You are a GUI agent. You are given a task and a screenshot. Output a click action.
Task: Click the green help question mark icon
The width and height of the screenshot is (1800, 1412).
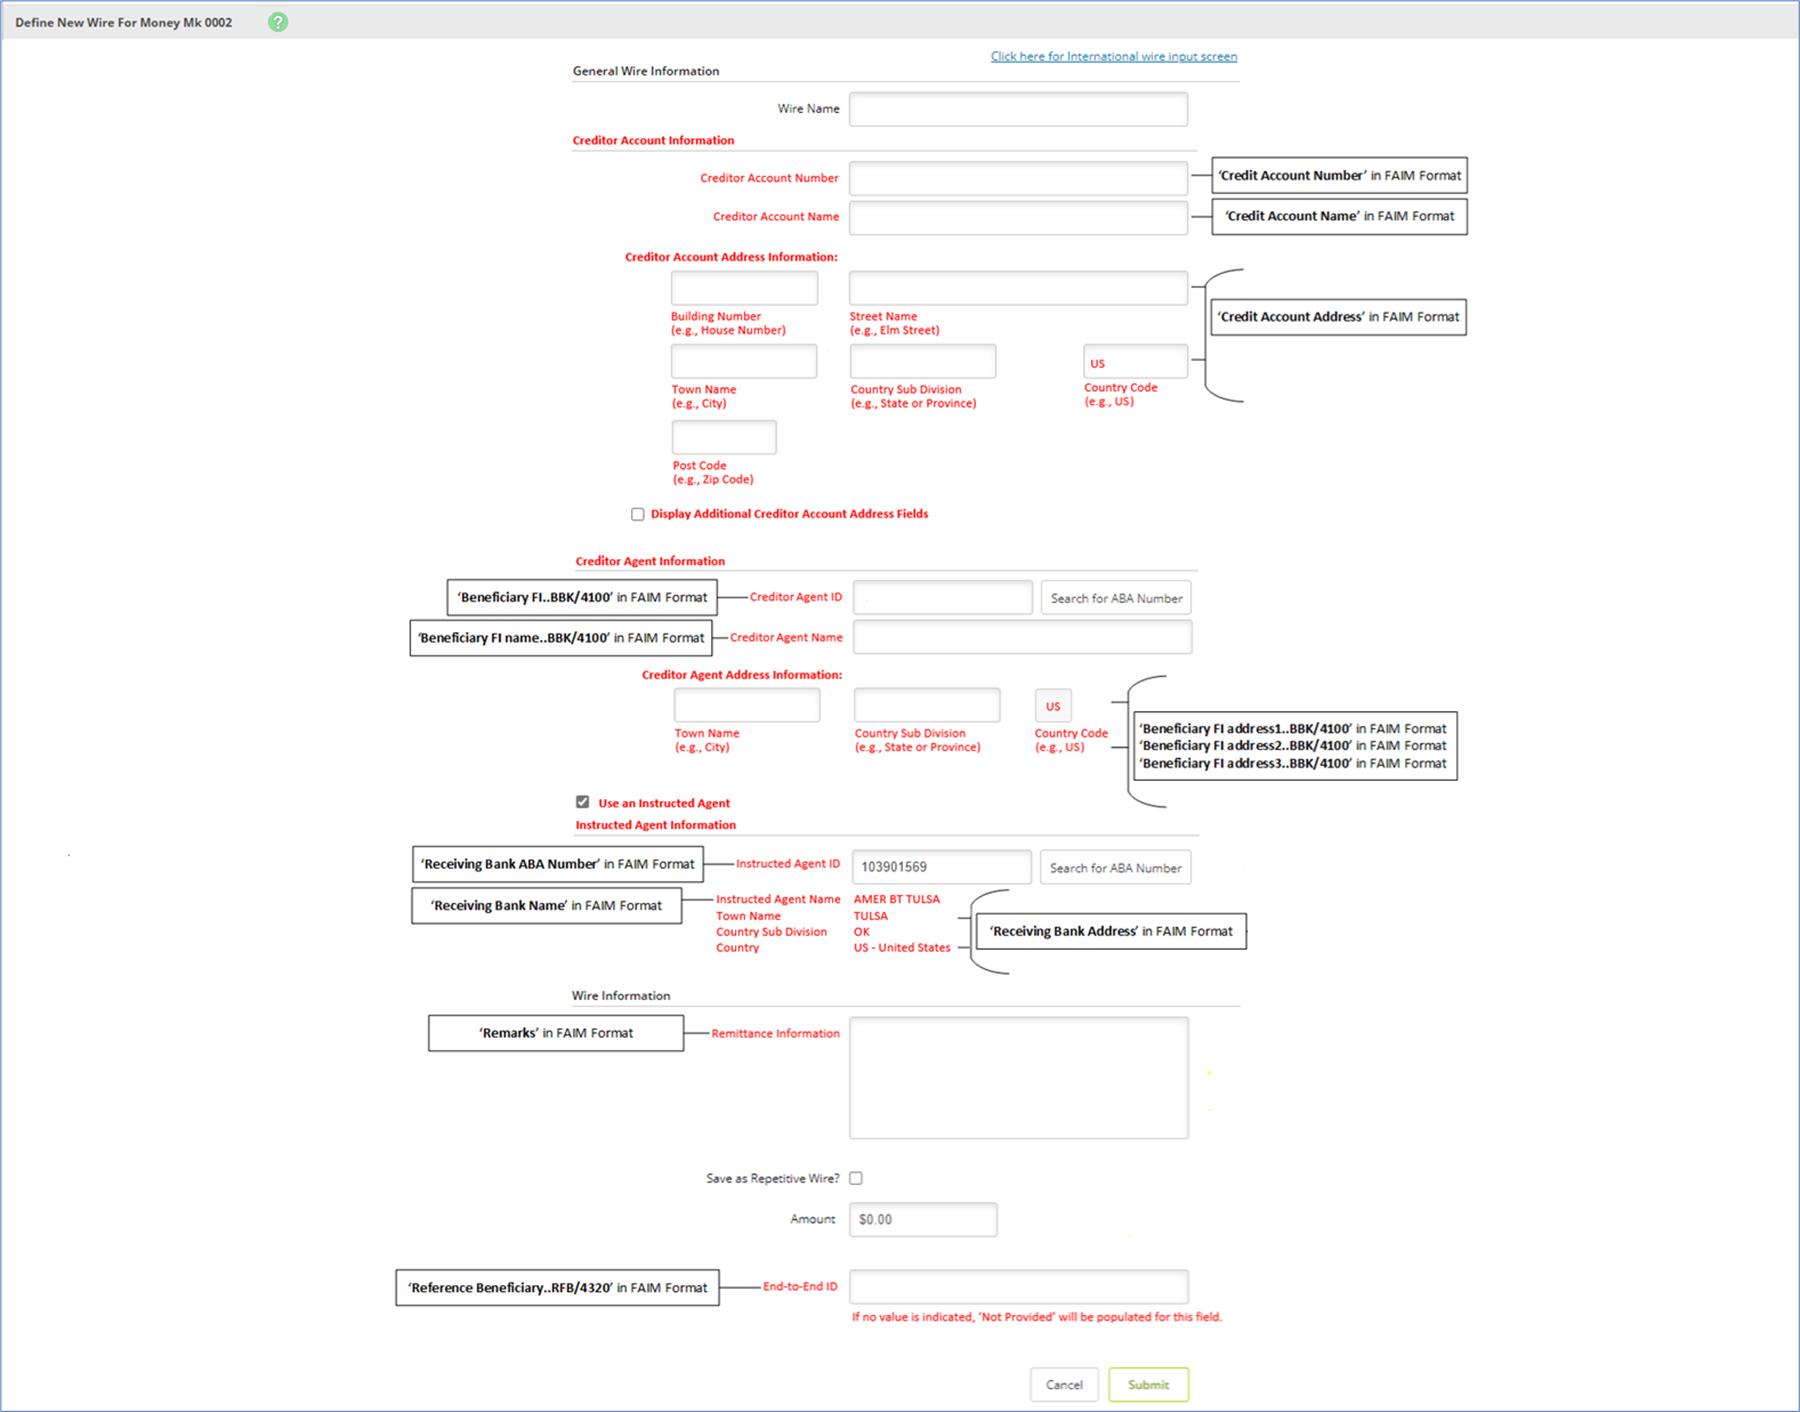[x=278, y=22]
